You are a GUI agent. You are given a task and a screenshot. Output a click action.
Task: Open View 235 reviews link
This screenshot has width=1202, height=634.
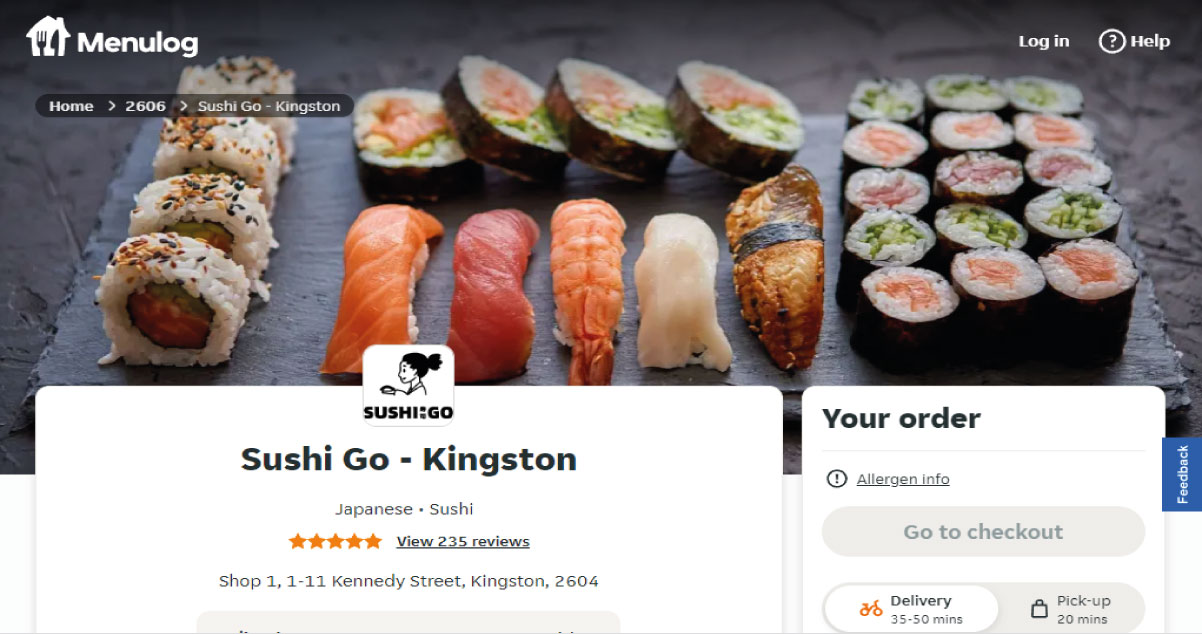pos(463,541)
